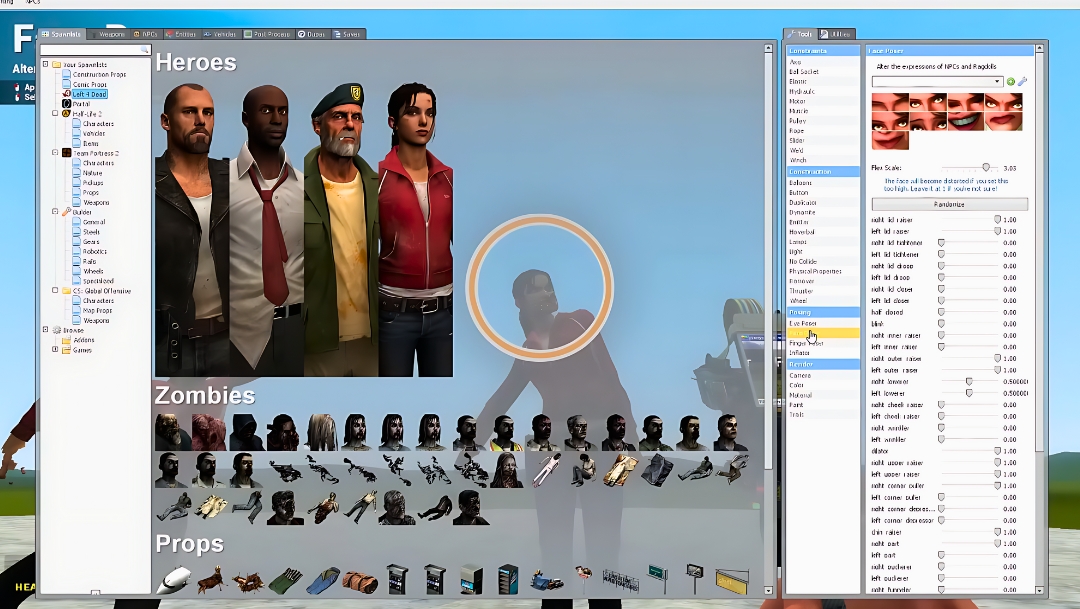
Task: Click the Left 4 Dead icon in the sidebar
Action: [66, 94]
